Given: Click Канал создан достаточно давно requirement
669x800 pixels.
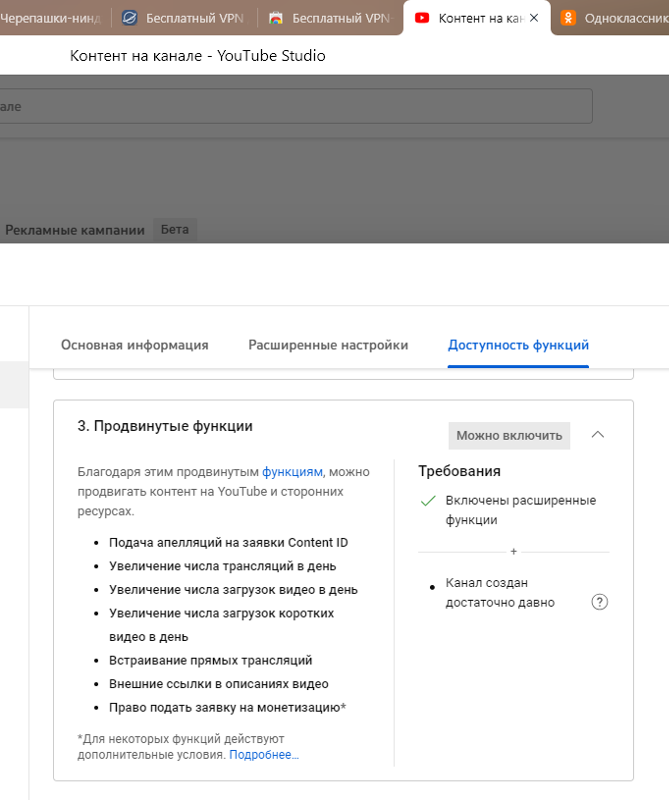Looking at the screenshot, I should tap(500, 593).
